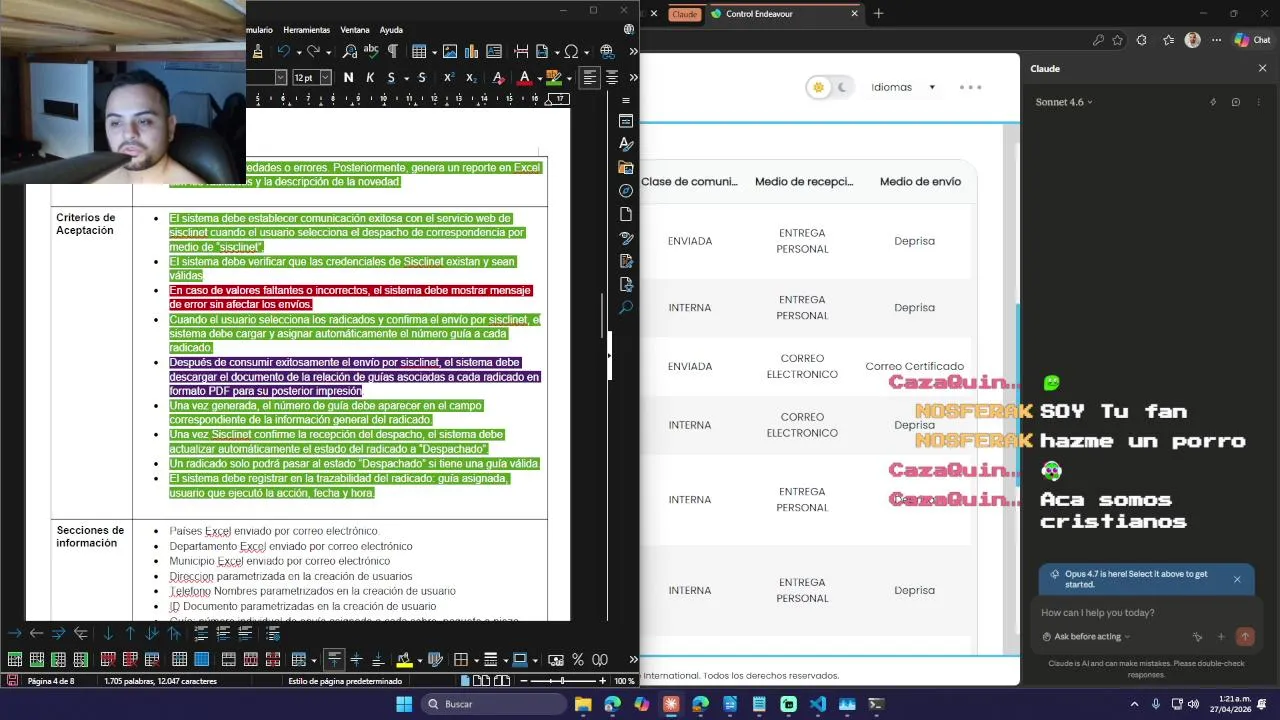Insert a table with the grid icon
Image resolution: width=1280 pixels, height=720 pixels.
tap(418, 52)
